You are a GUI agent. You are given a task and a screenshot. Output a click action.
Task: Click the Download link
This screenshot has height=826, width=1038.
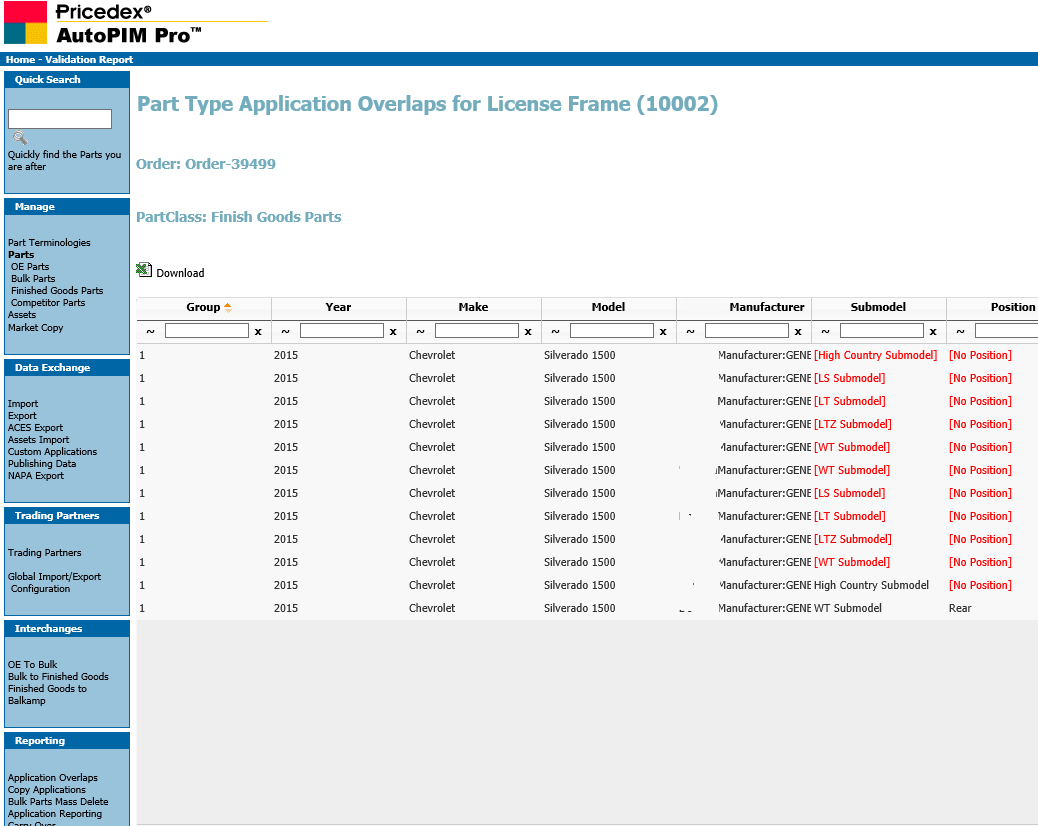click(x=180, y=273)
